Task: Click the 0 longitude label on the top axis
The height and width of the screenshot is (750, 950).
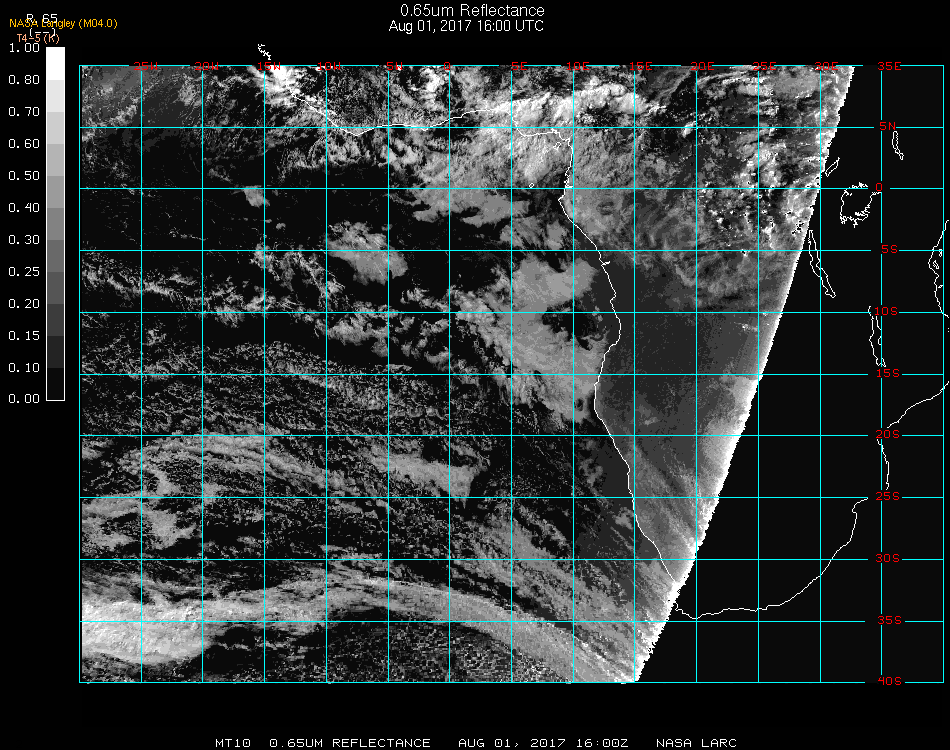Action: 447,66
